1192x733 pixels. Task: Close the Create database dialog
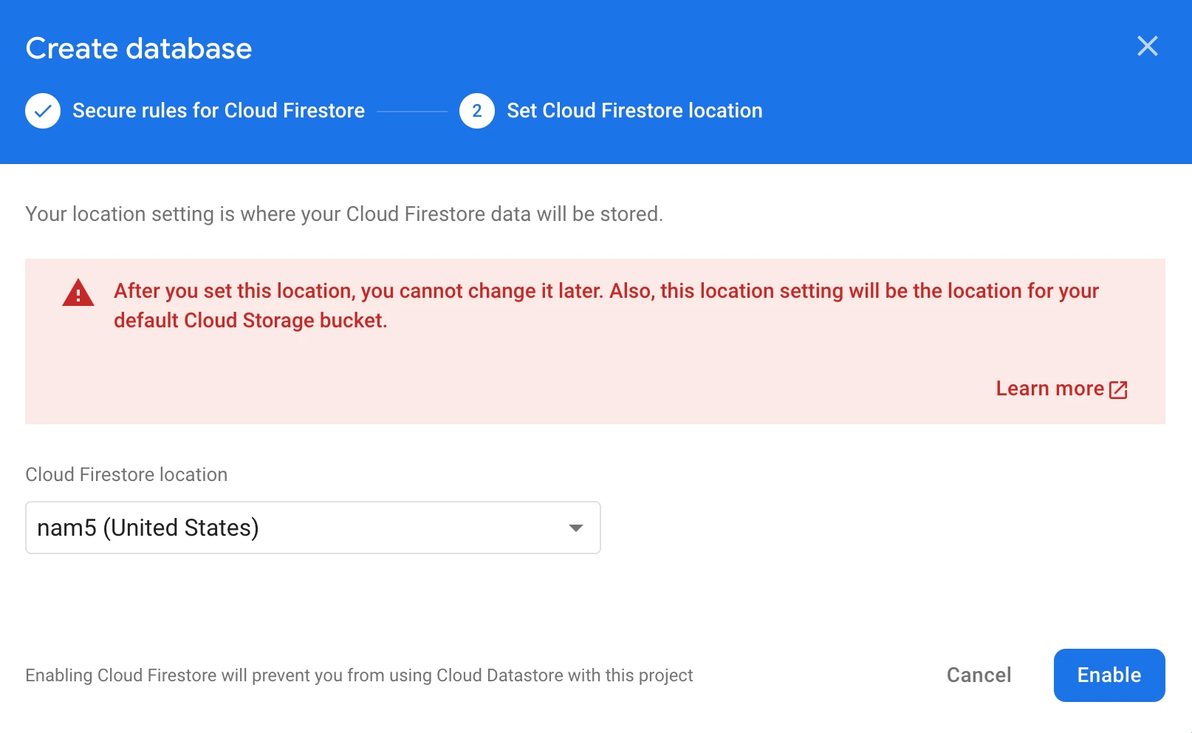pos(1147,46)
